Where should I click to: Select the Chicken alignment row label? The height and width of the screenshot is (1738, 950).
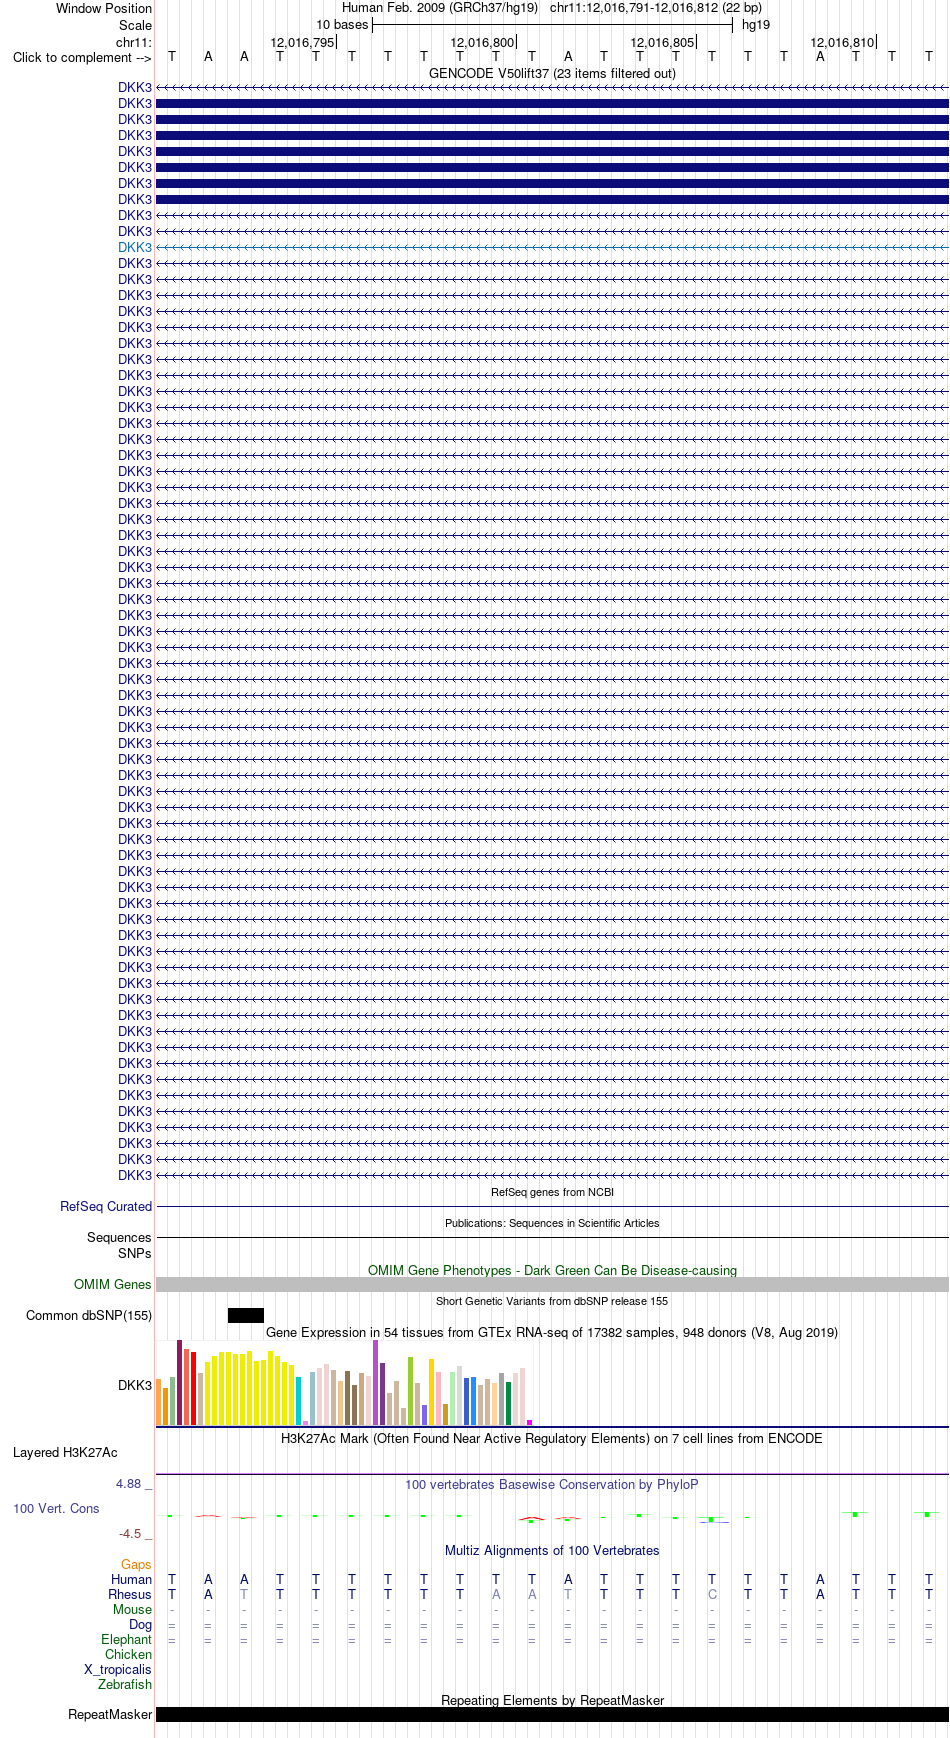(x=128, y=1654)
